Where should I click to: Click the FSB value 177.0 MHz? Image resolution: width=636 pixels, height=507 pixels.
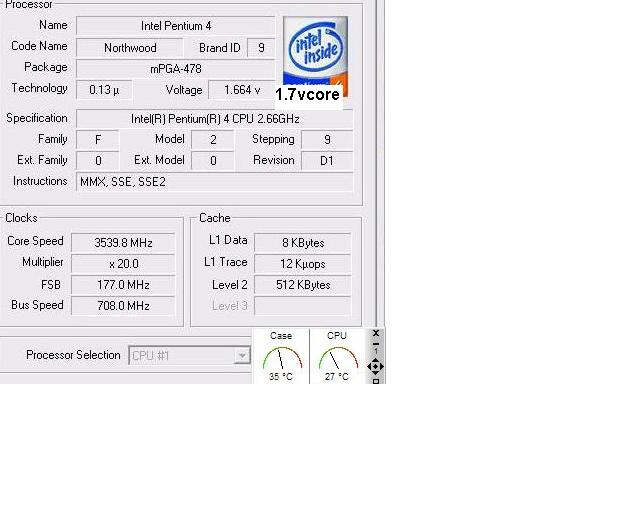[x=123, y=285]
